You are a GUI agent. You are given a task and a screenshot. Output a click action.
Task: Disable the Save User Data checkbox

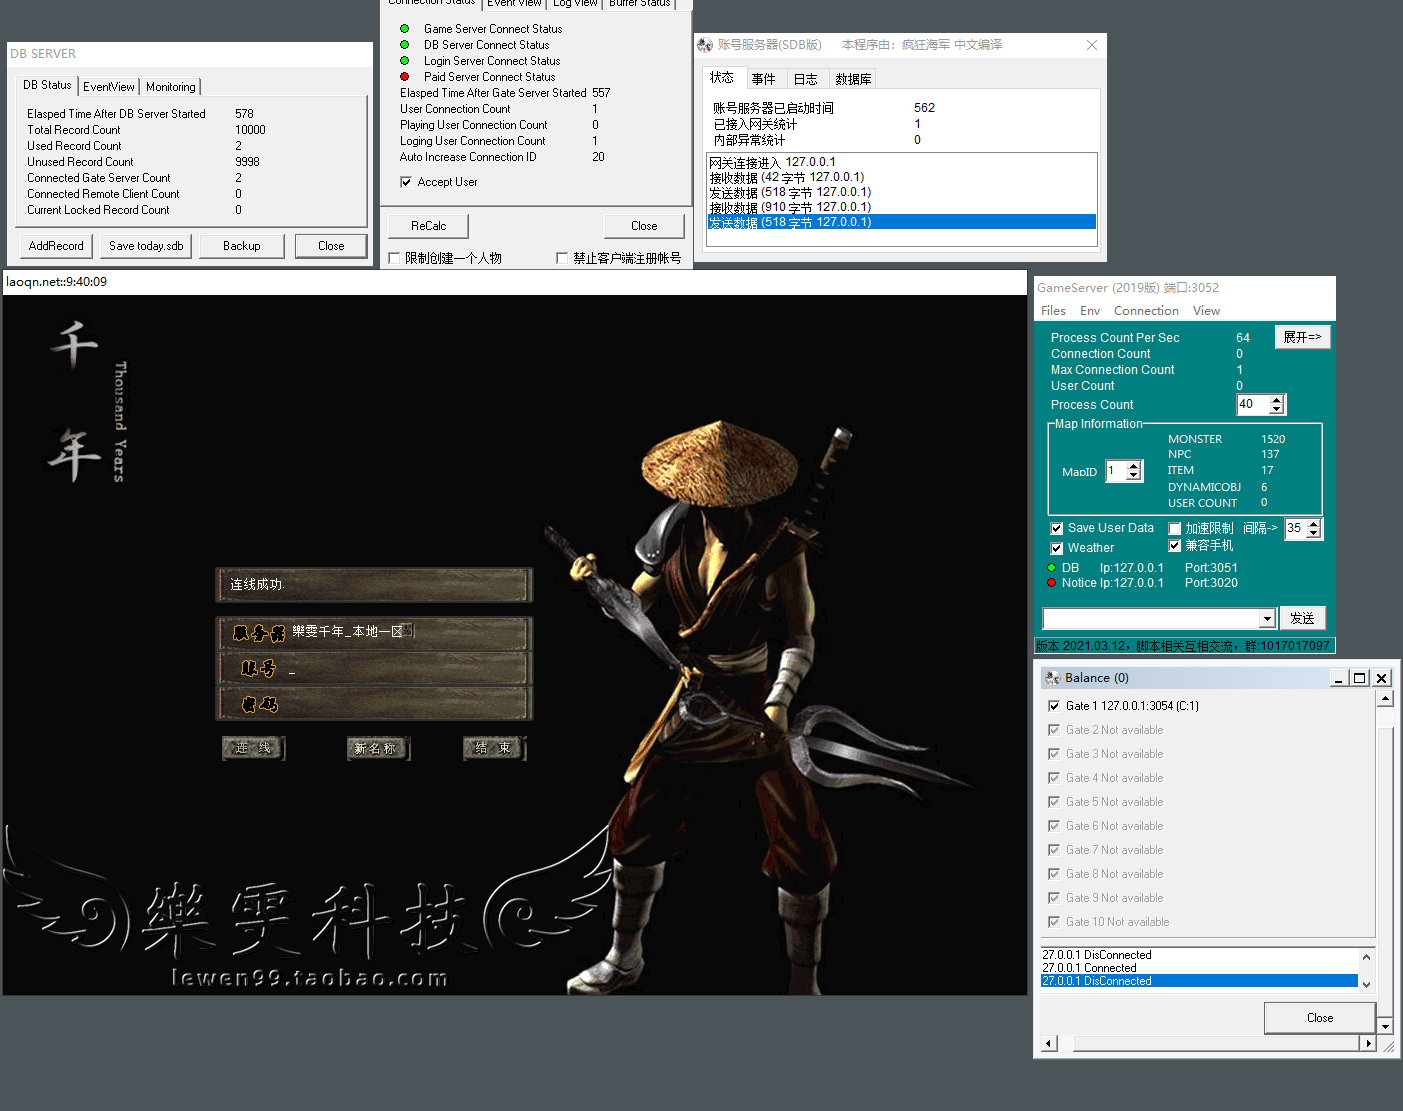pos(1057,528)
